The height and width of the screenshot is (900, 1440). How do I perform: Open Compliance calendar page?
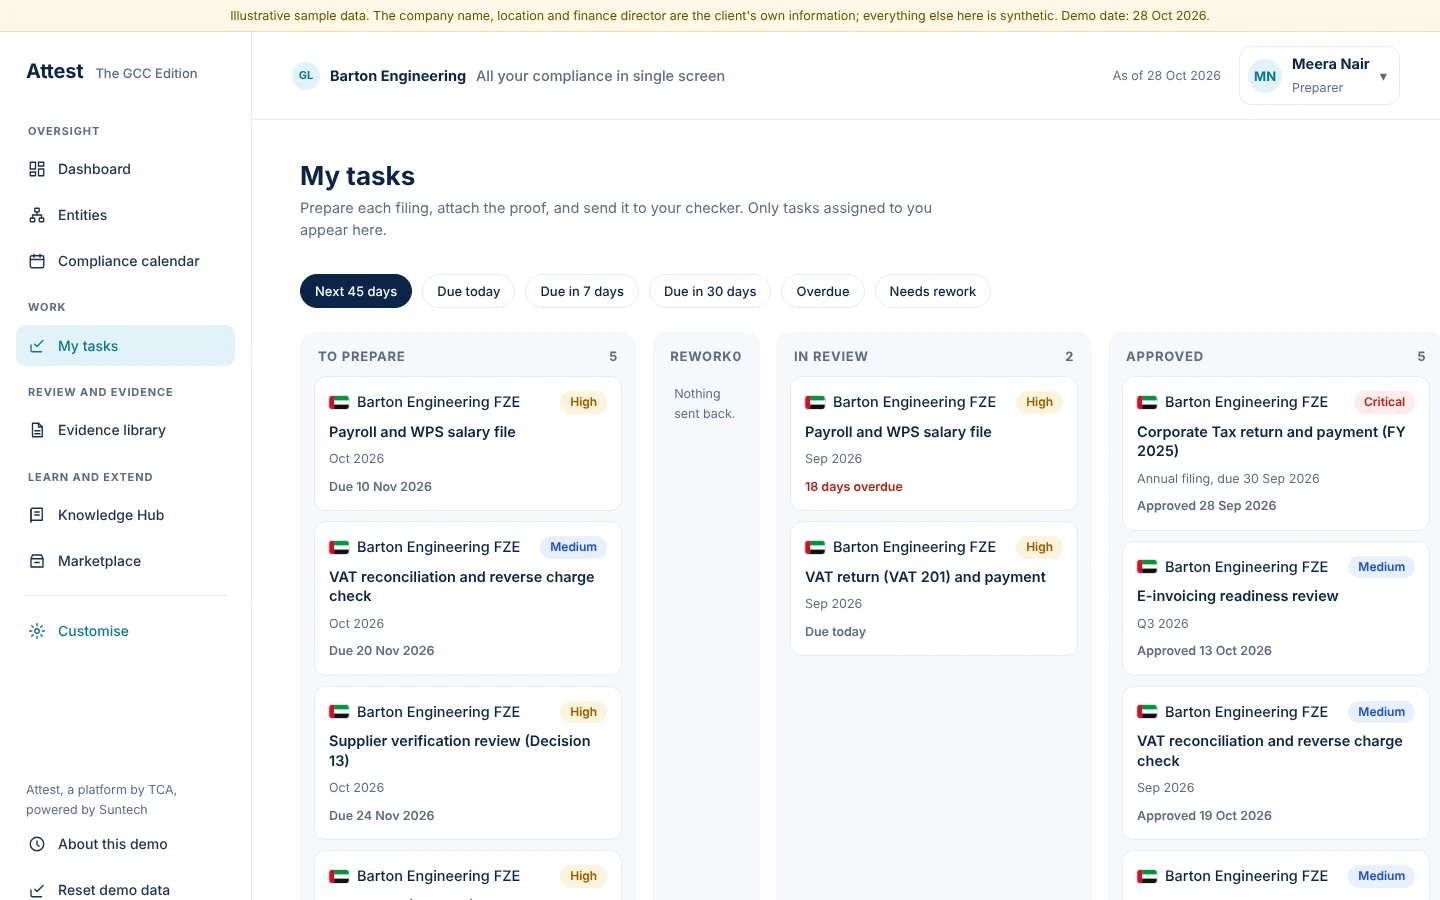point(126,261)
